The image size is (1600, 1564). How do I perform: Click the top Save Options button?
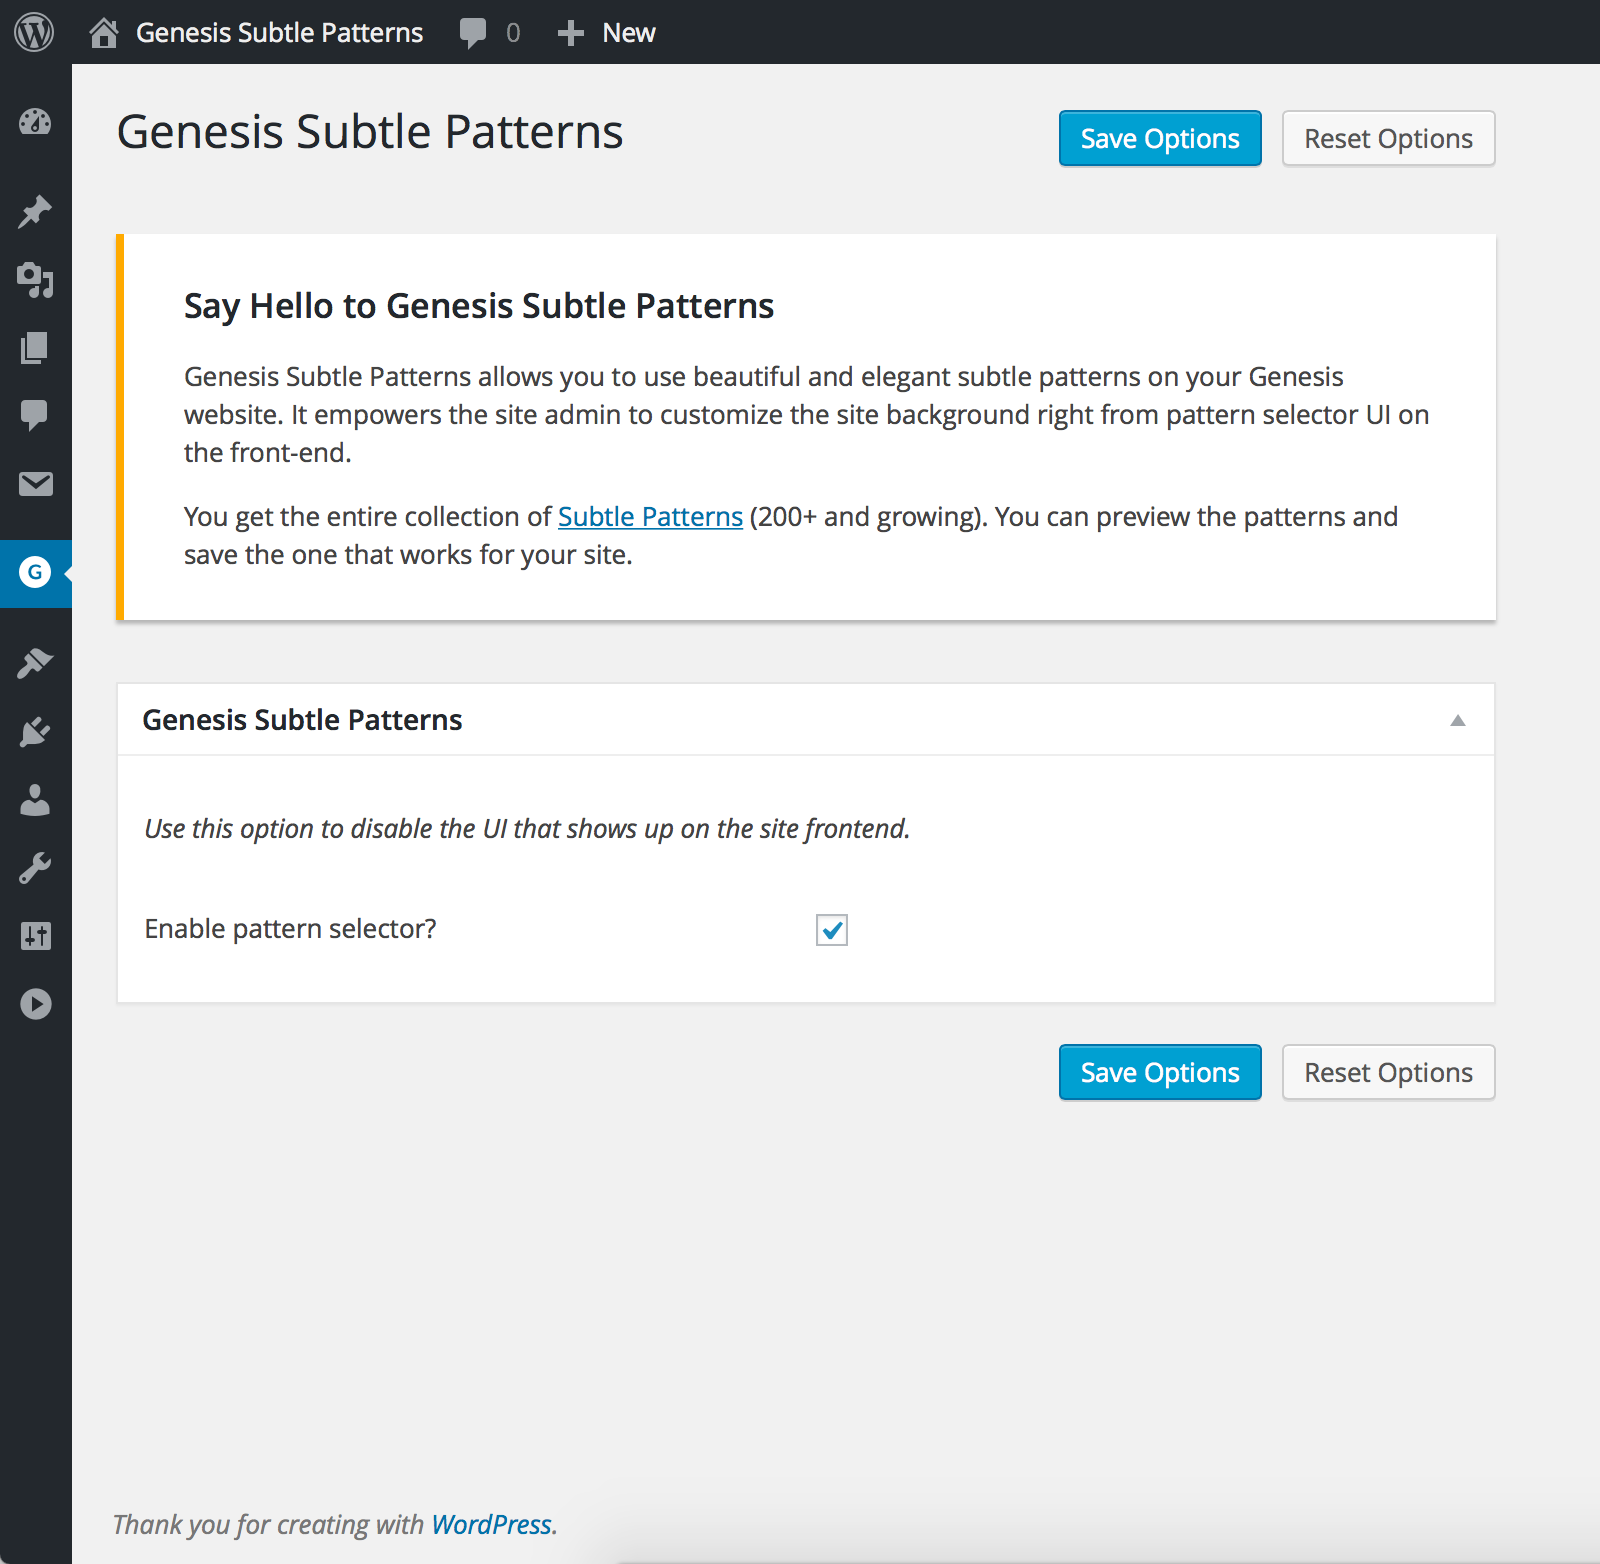[1160, 138]
